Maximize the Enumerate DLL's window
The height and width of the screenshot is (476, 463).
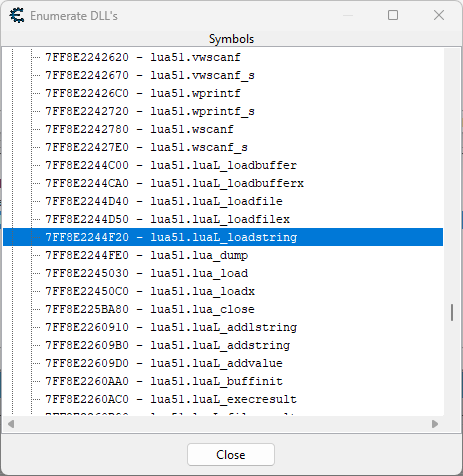393,15
